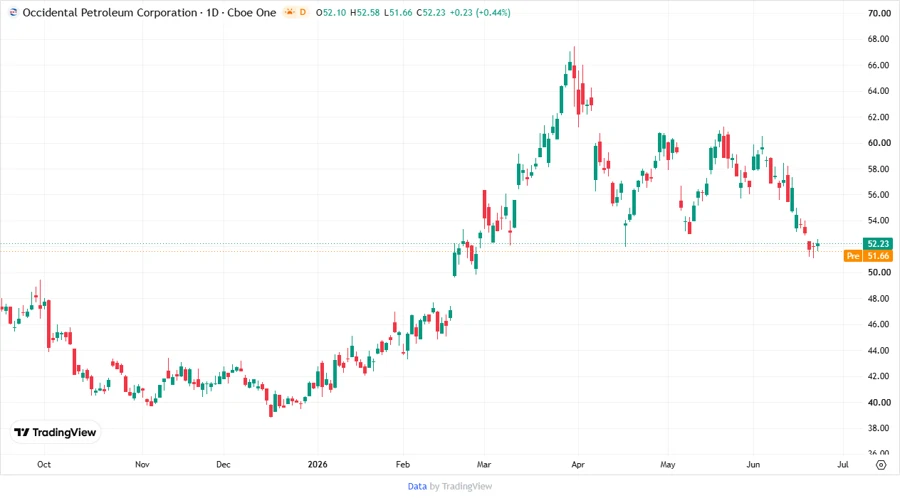Click the H52.58 high value
The width and height of the screenshot is (900, 498).
tap(365, 12)
